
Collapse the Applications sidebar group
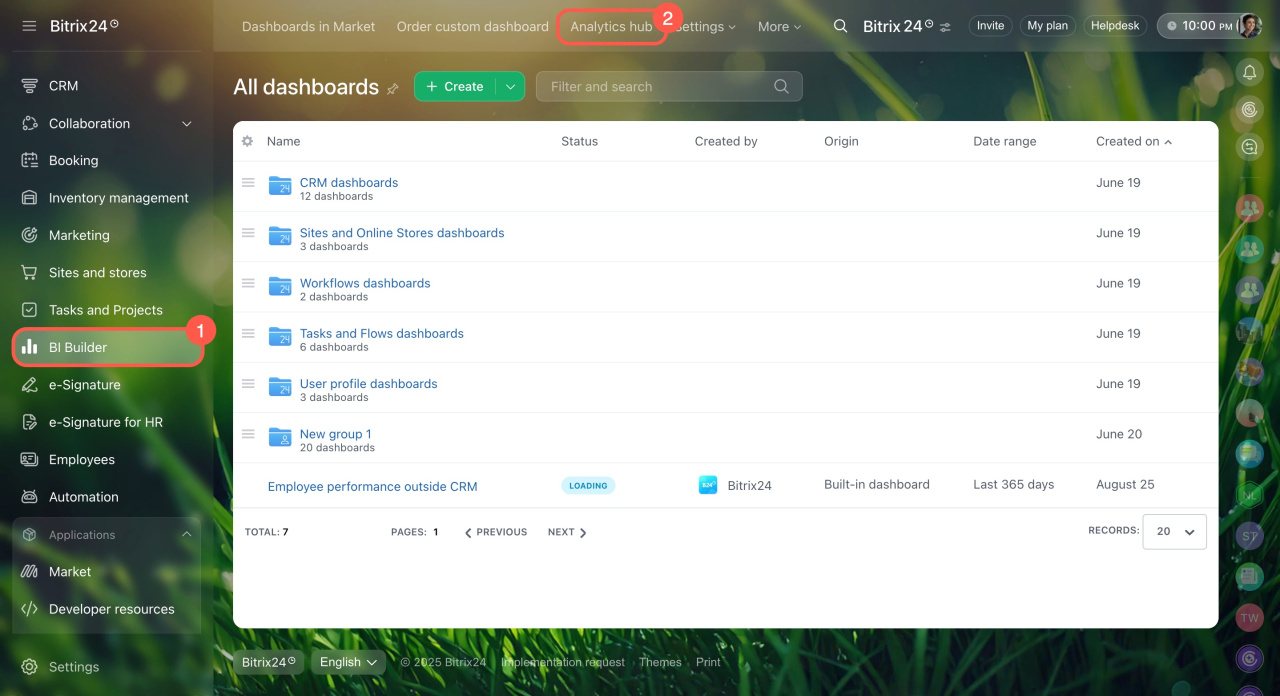click(186, 535)
